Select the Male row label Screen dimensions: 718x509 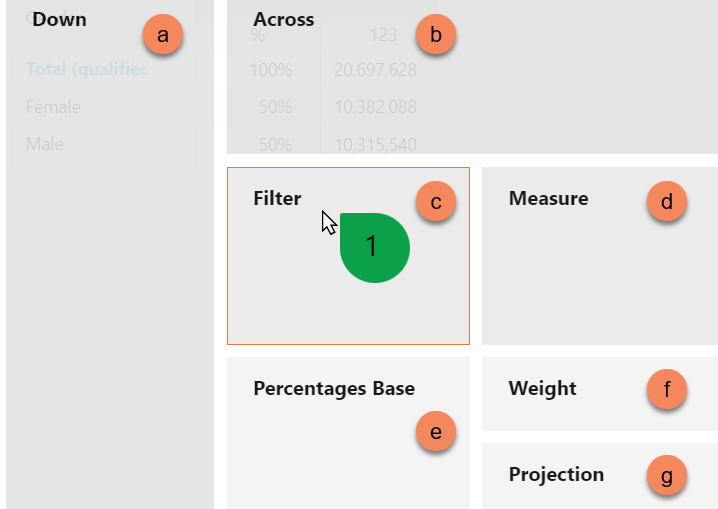pos(44,144)
